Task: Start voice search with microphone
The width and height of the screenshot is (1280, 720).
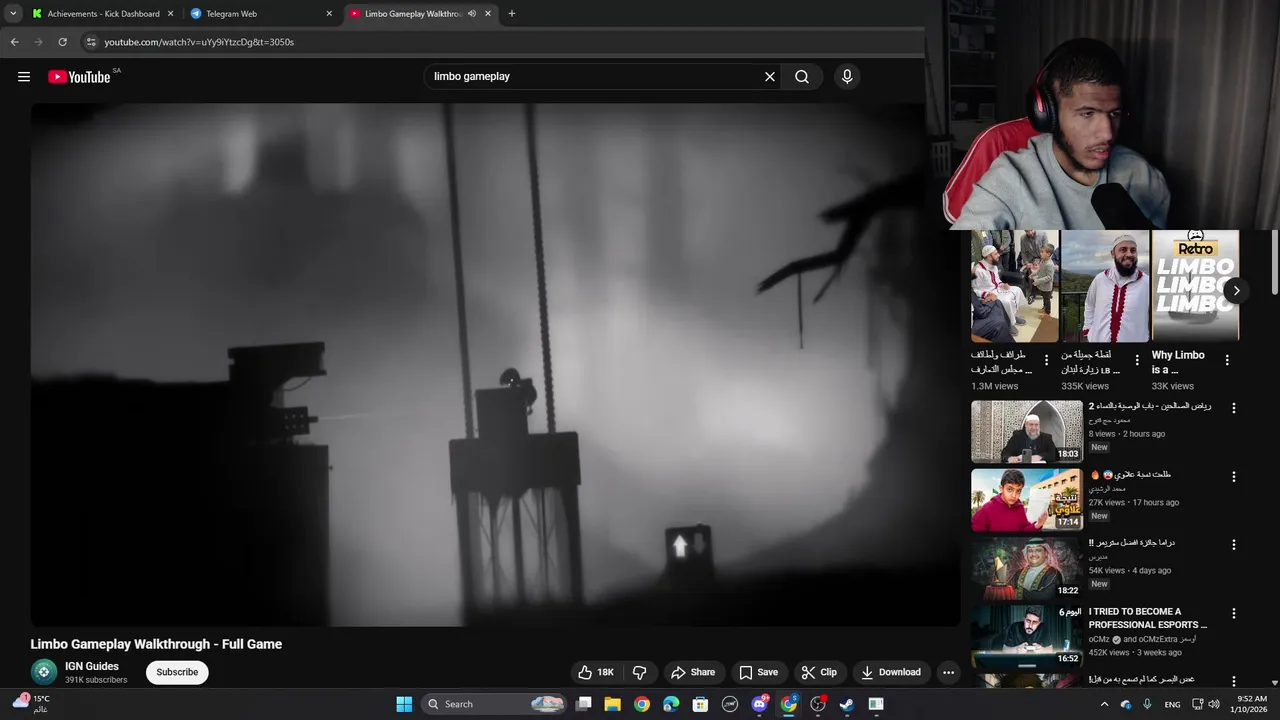Action: [x=847, y=77]
